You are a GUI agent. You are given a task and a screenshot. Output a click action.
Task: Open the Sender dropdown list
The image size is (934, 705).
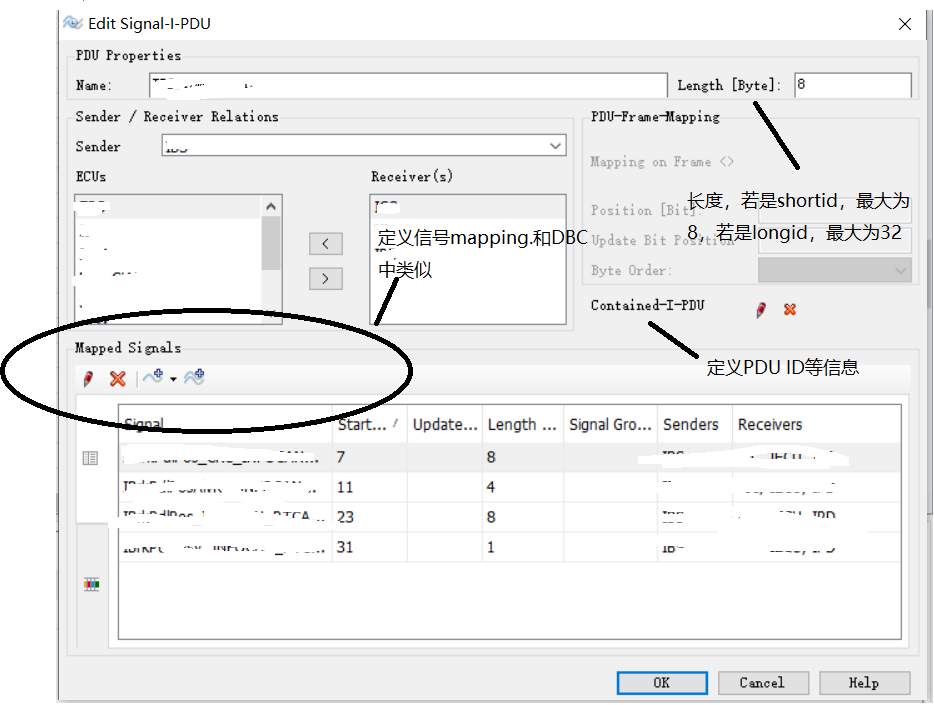click(x=555, y=146)
